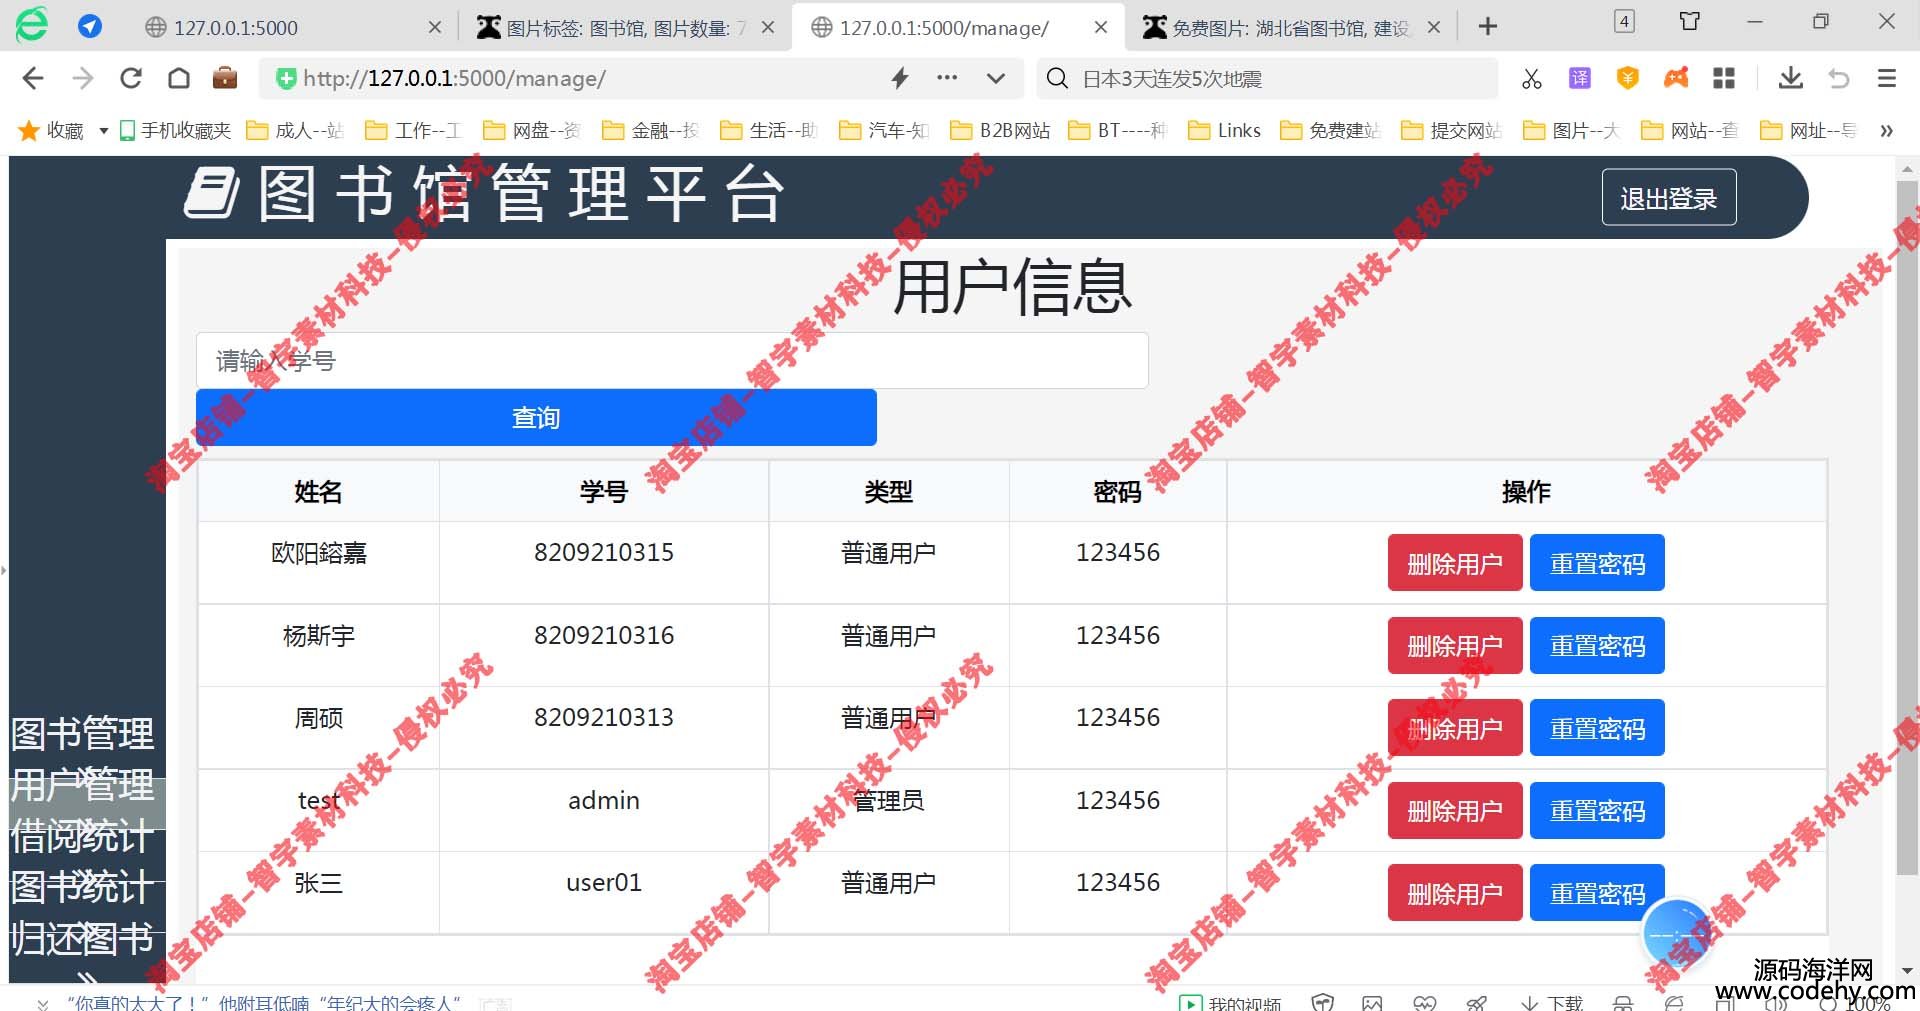
Task: Click the search magnifier icon
Action: pyautogui.click(x=1057, y=78)
